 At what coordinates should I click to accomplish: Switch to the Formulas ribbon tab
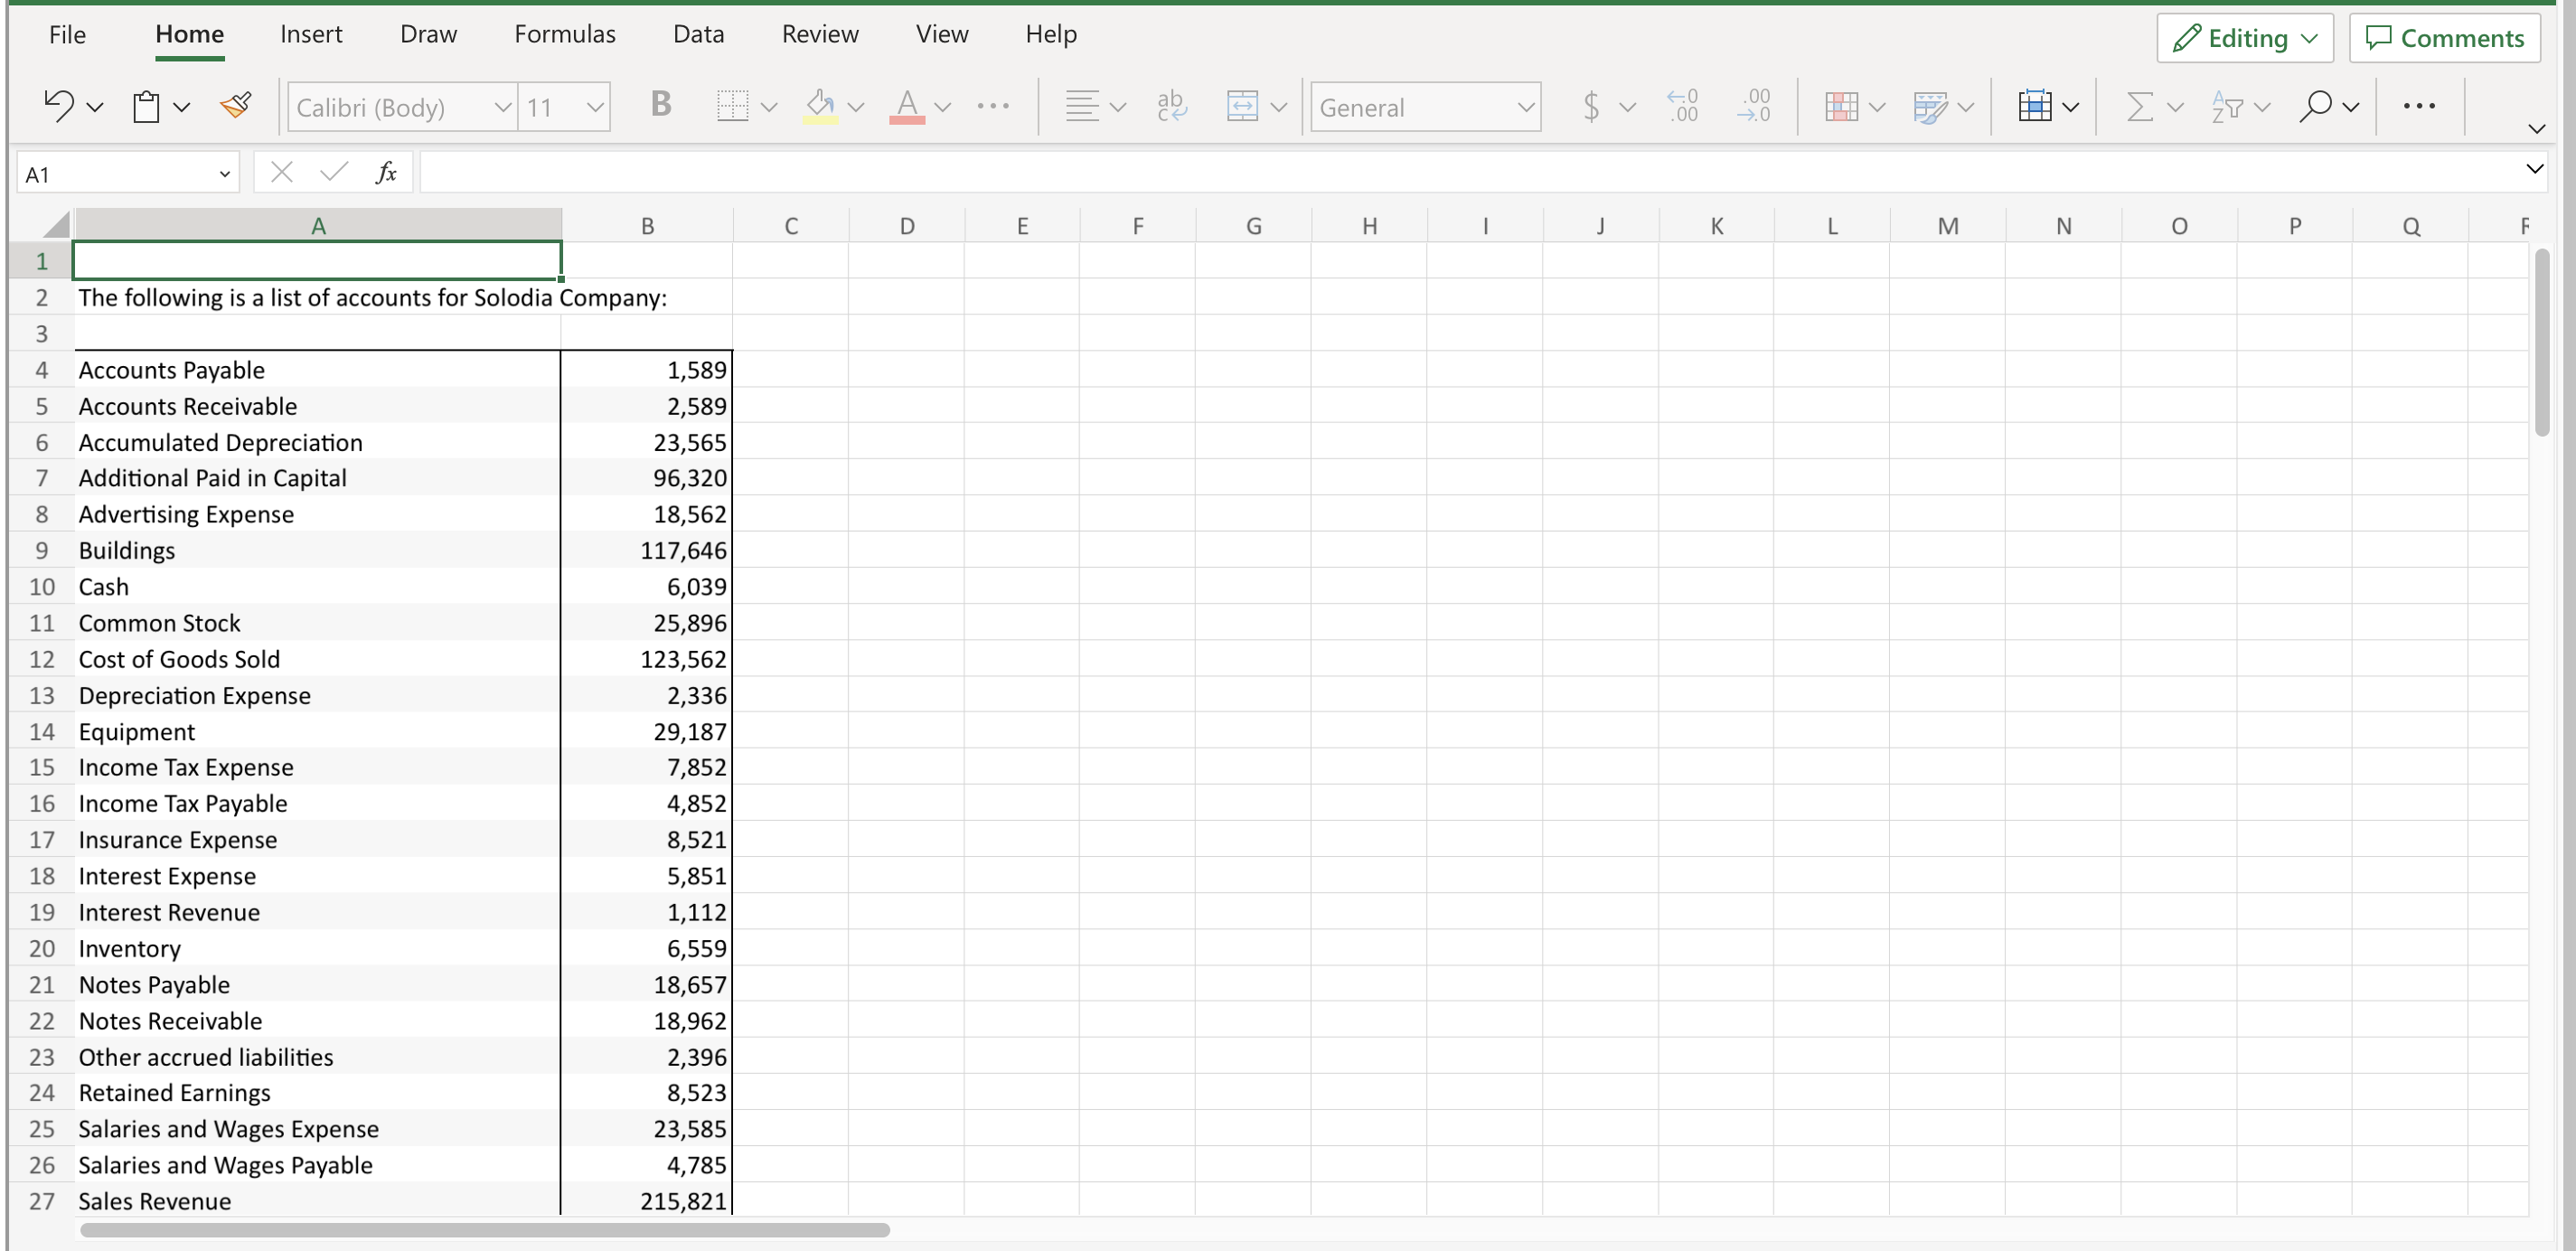coord(565,33)
